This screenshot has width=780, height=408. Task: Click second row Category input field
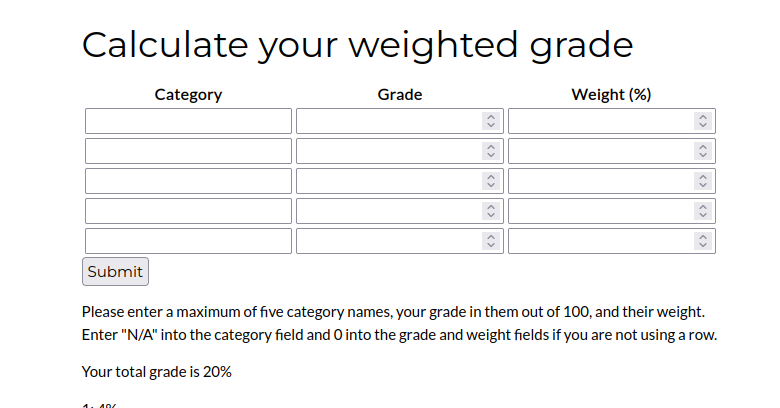coord(188,151)
